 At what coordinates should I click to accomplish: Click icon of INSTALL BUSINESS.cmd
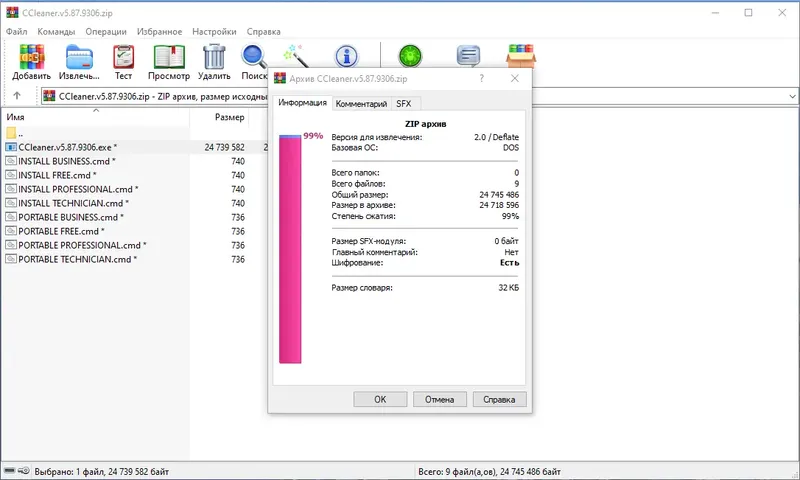(x=11, y=161)
